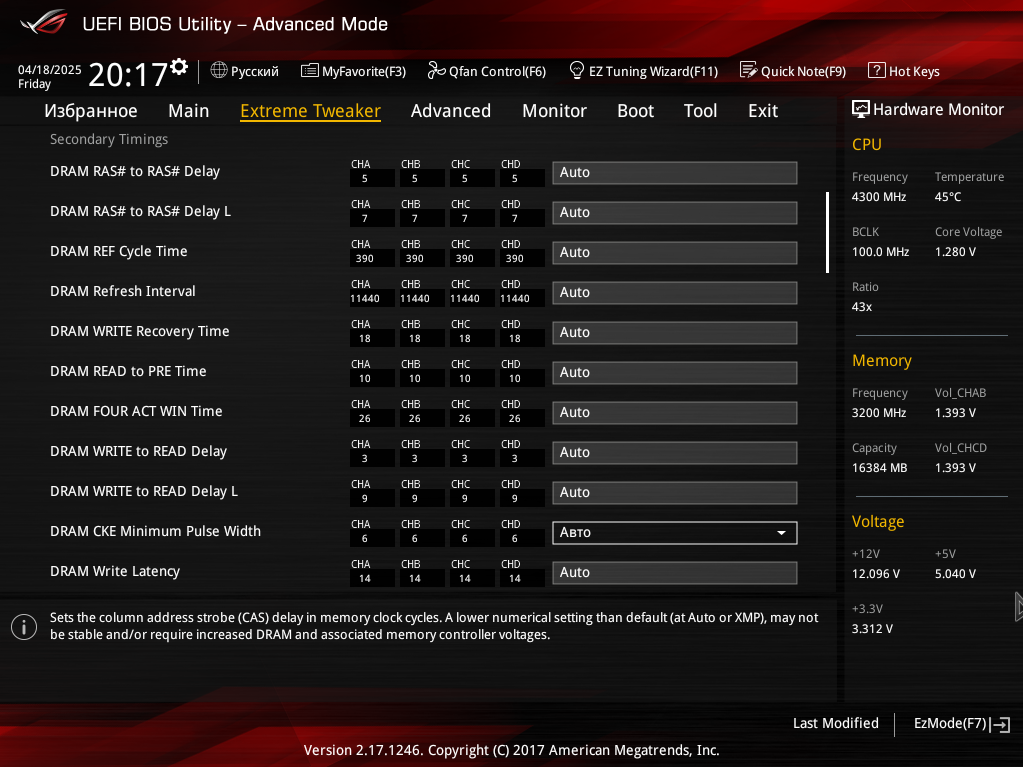Click the date 04/18/2025
1023x767 pixels.
pos(50,70)
